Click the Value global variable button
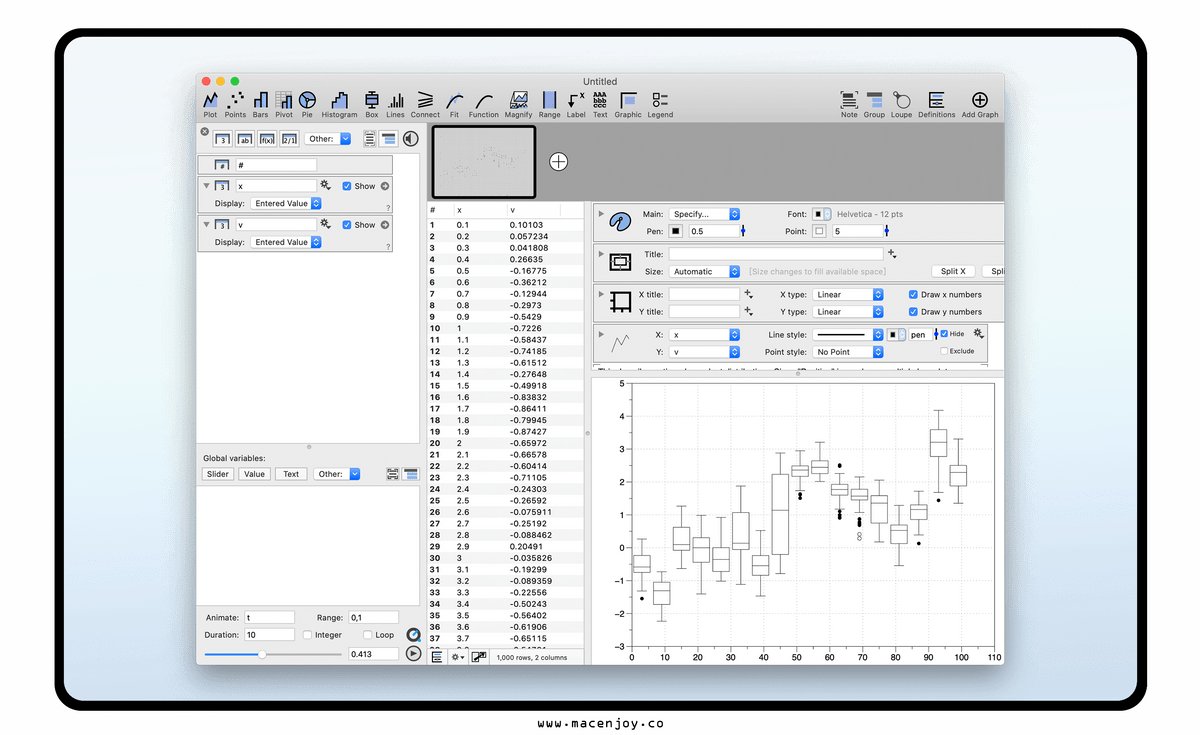This screenshot has width=1200, height=735. point(254,474)
